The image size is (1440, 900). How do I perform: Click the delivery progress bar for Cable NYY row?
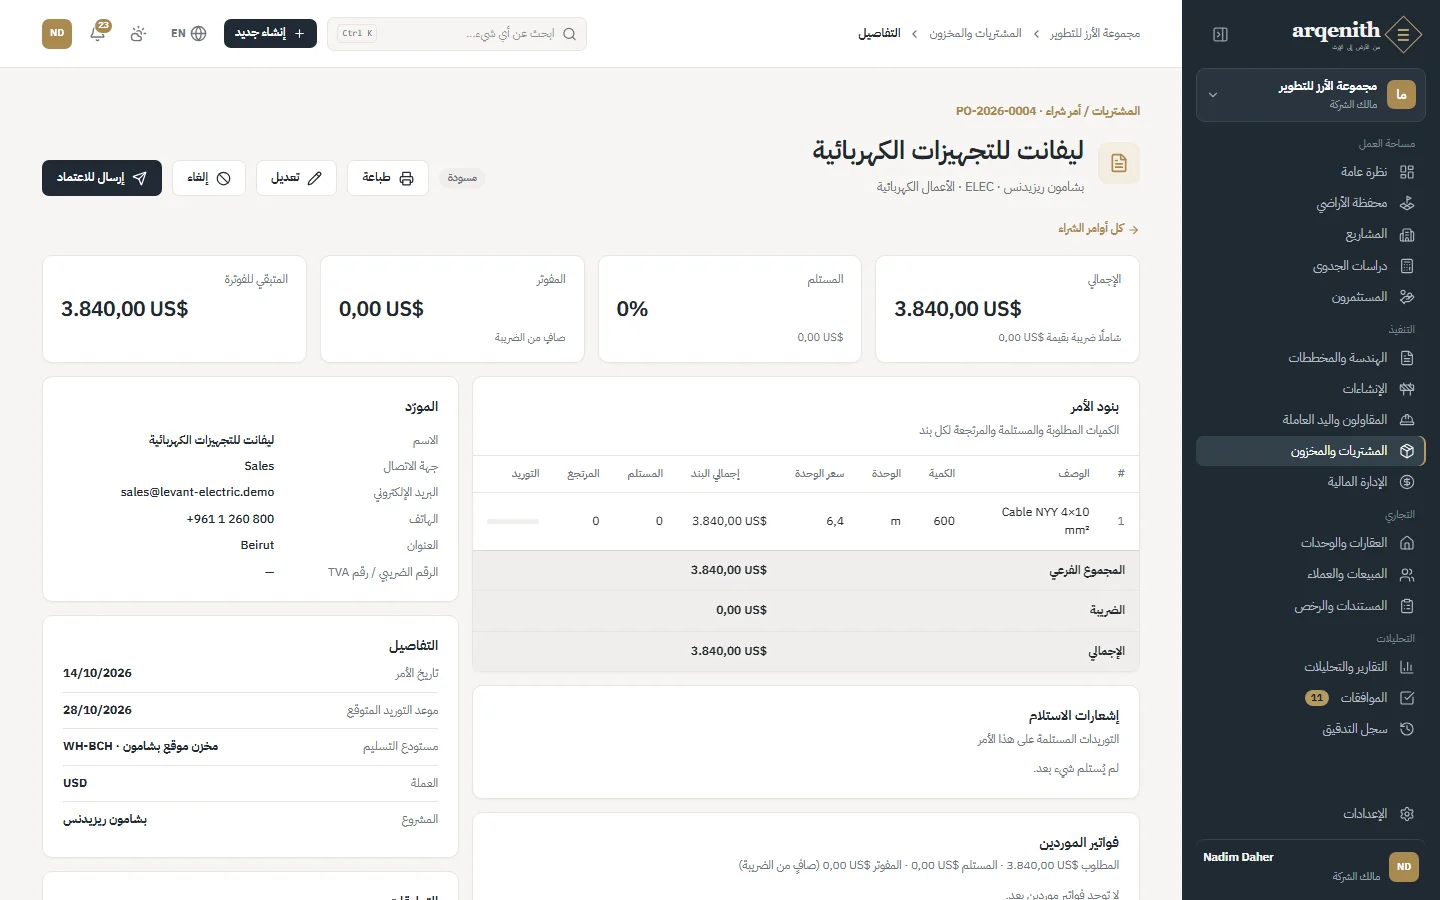tap(513, 521)
